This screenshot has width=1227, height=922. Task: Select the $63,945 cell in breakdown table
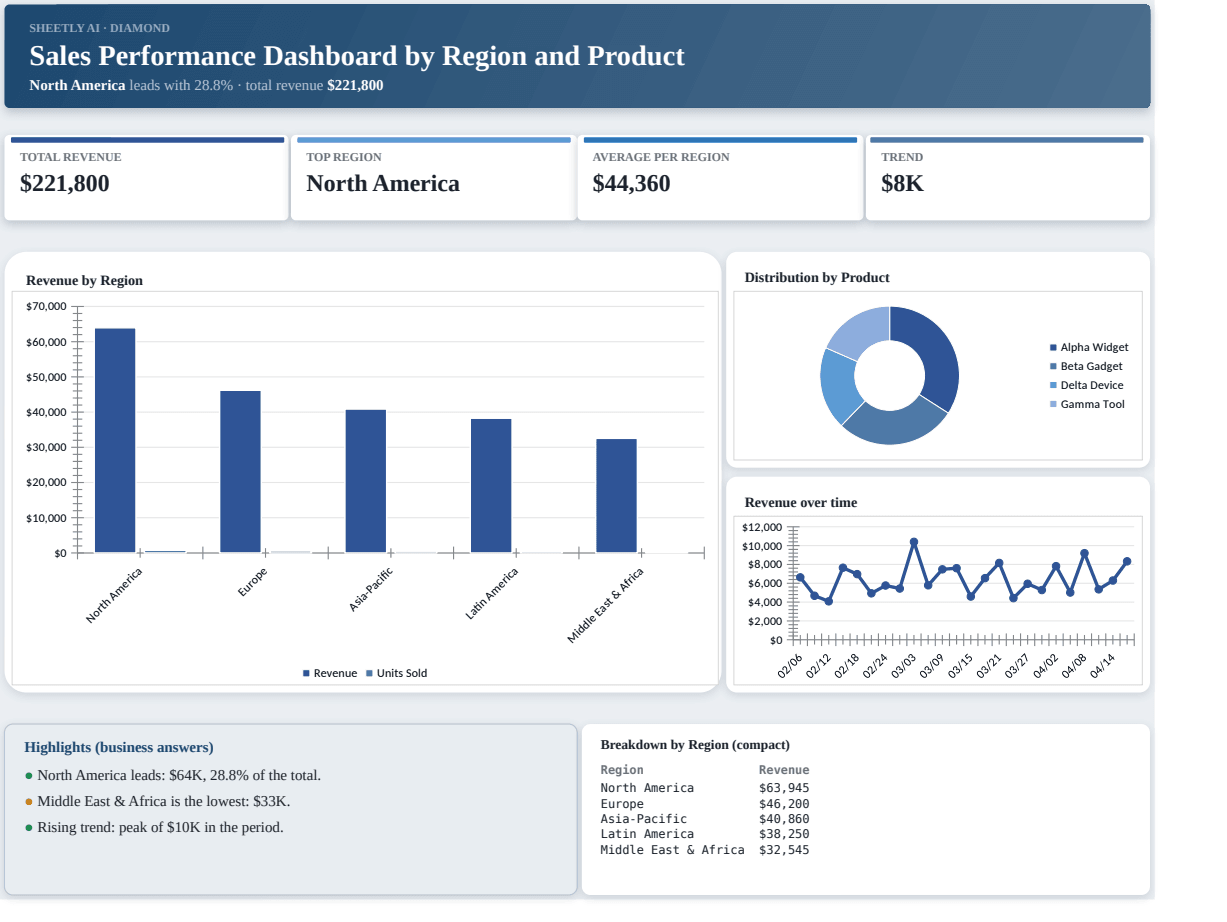point(784,788)
